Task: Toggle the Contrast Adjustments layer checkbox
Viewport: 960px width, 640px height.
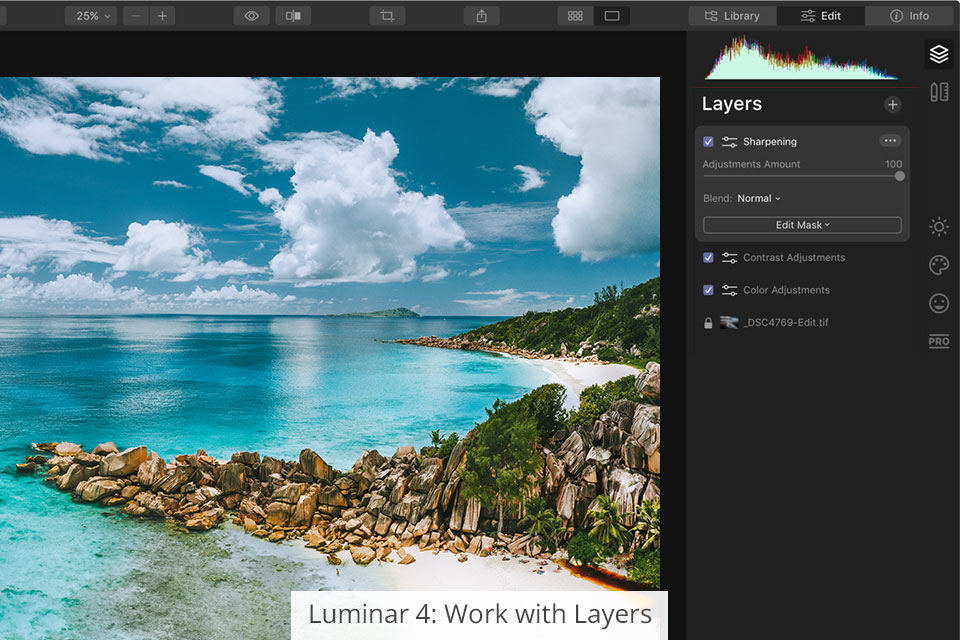Action: pyautogui.click(x=708, y=258)
